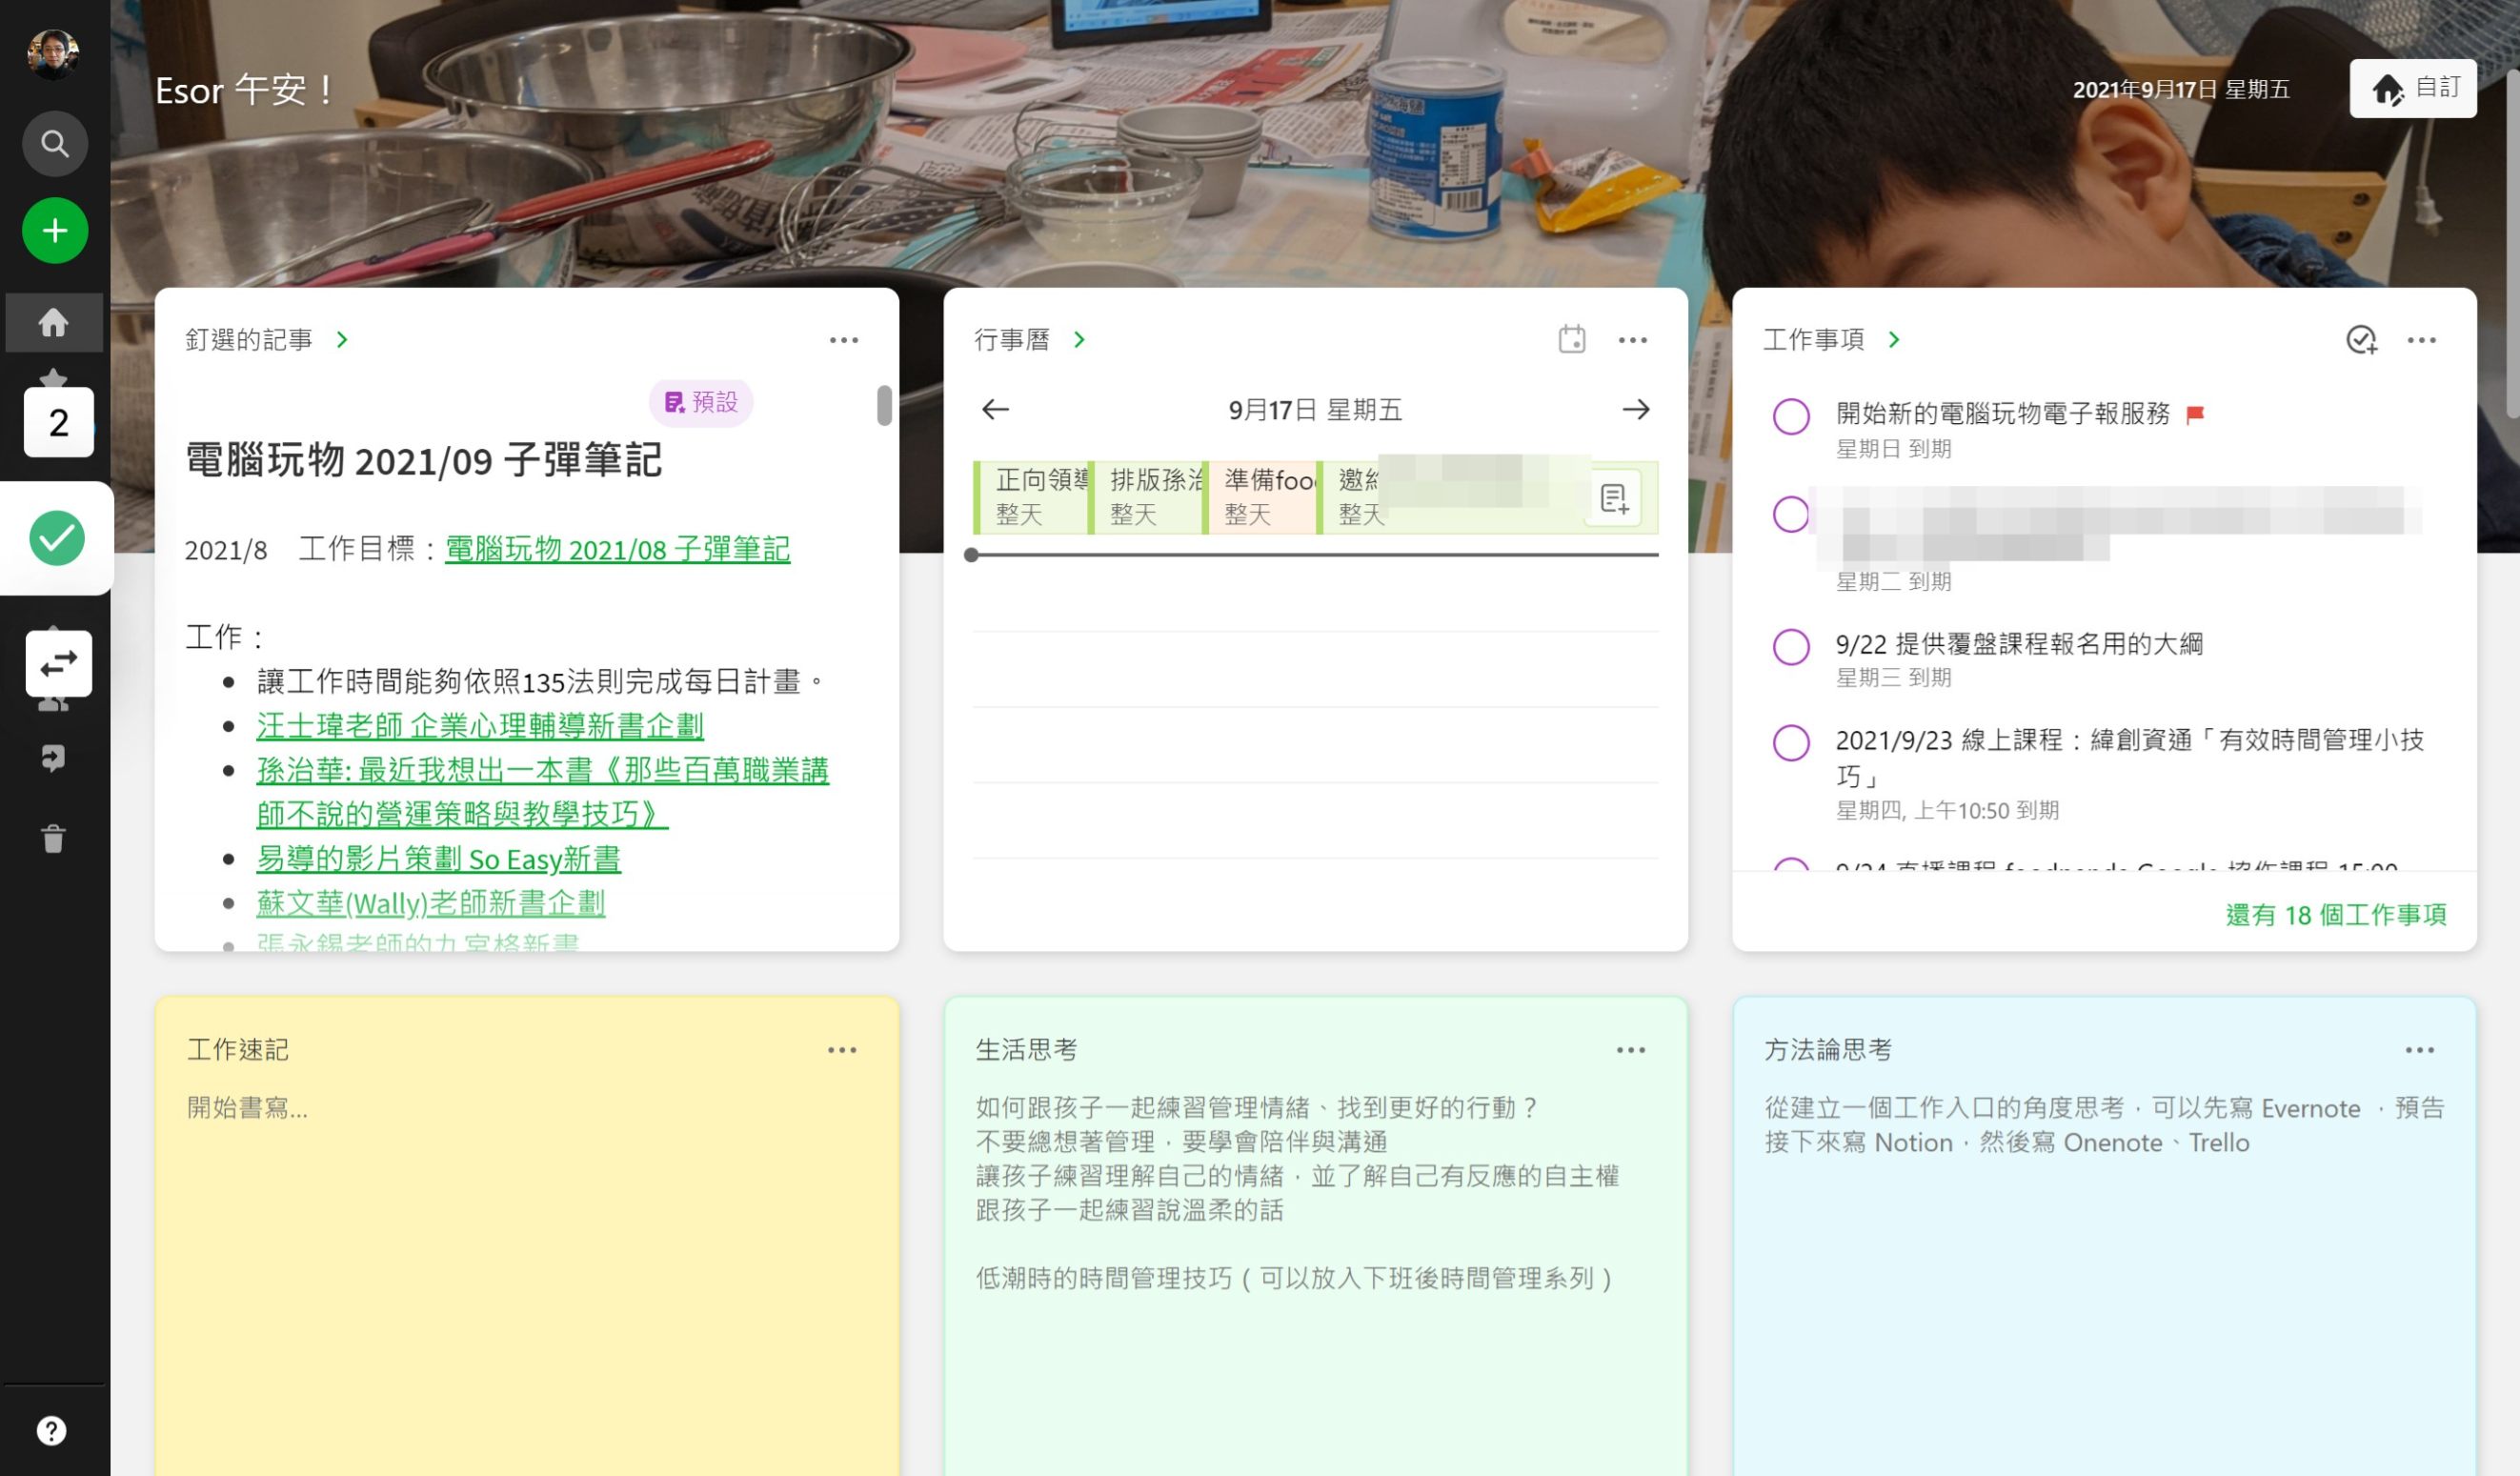Open the more options menu of 行事曆
This screenshot has height=1476, width=2520.
(x=1633, y=340)
